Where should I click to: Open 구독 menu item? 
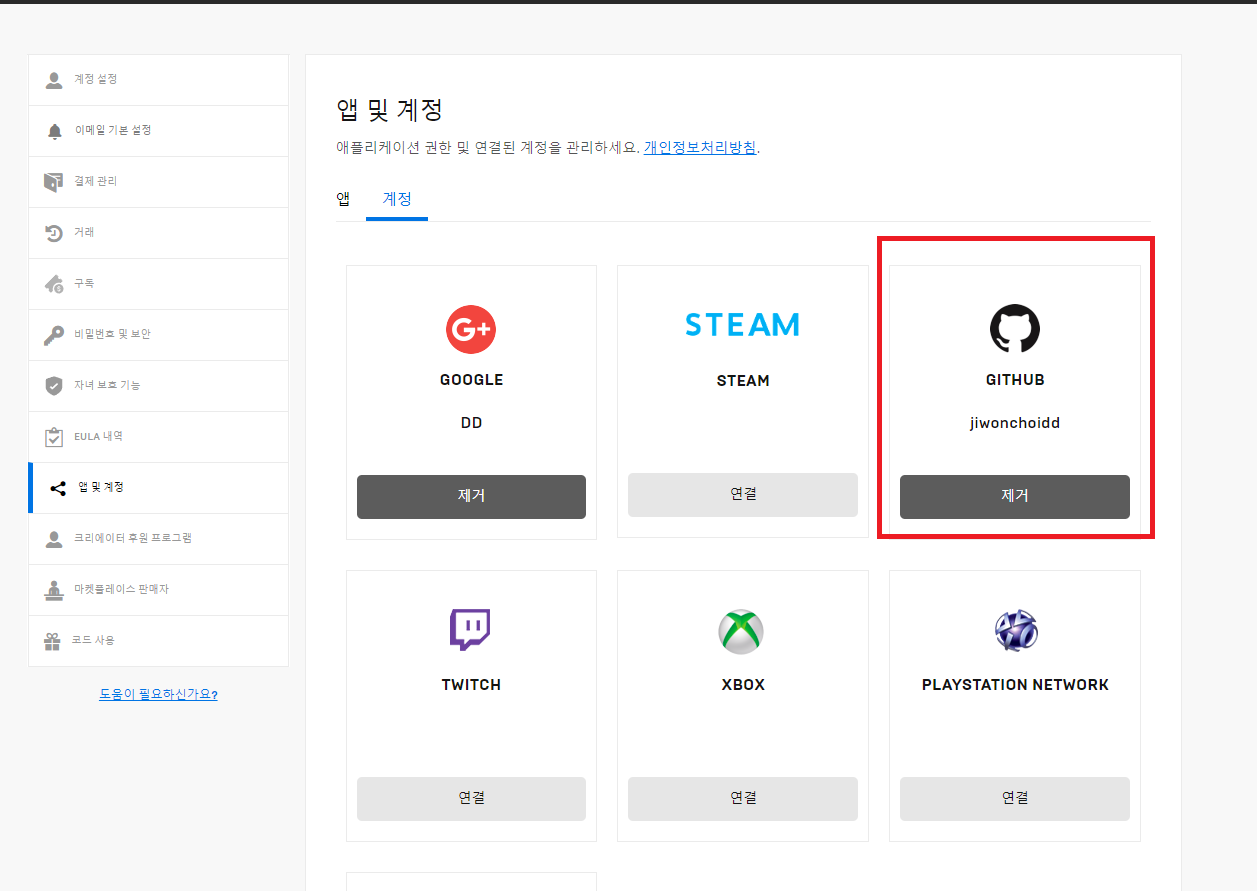coord(158,284)
